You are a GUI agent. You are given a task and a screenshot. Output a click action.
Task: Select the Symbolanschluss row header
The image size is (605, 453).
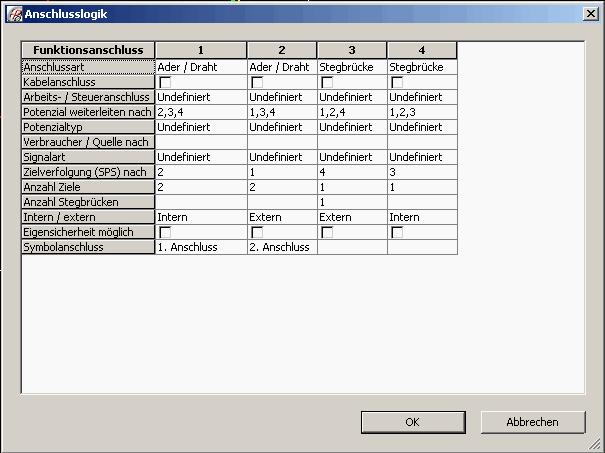(88, 247)
